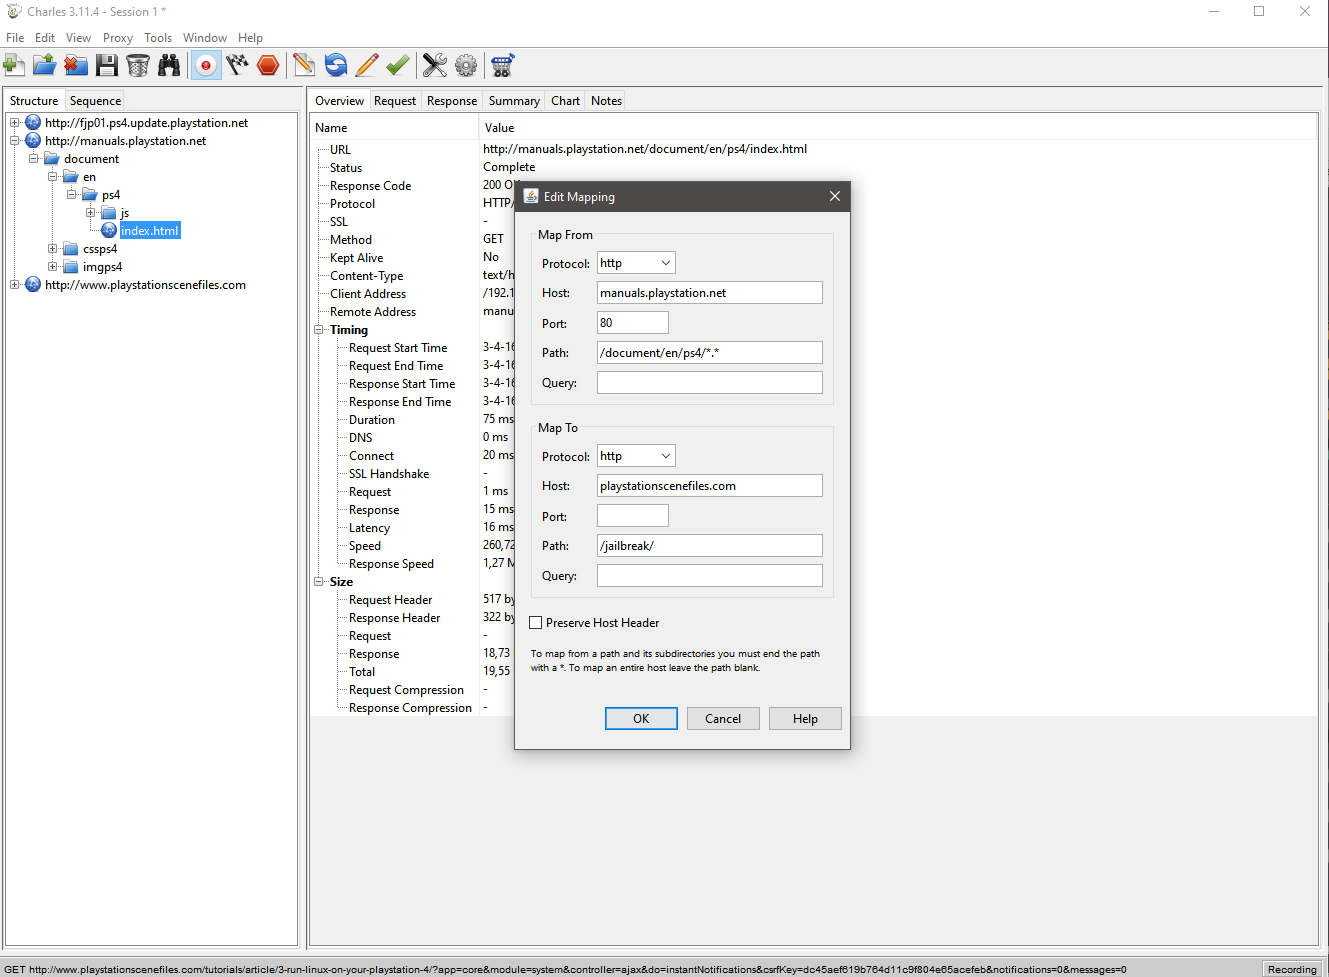Collapse the manuals.playstation.net tree node

(14, 141)
